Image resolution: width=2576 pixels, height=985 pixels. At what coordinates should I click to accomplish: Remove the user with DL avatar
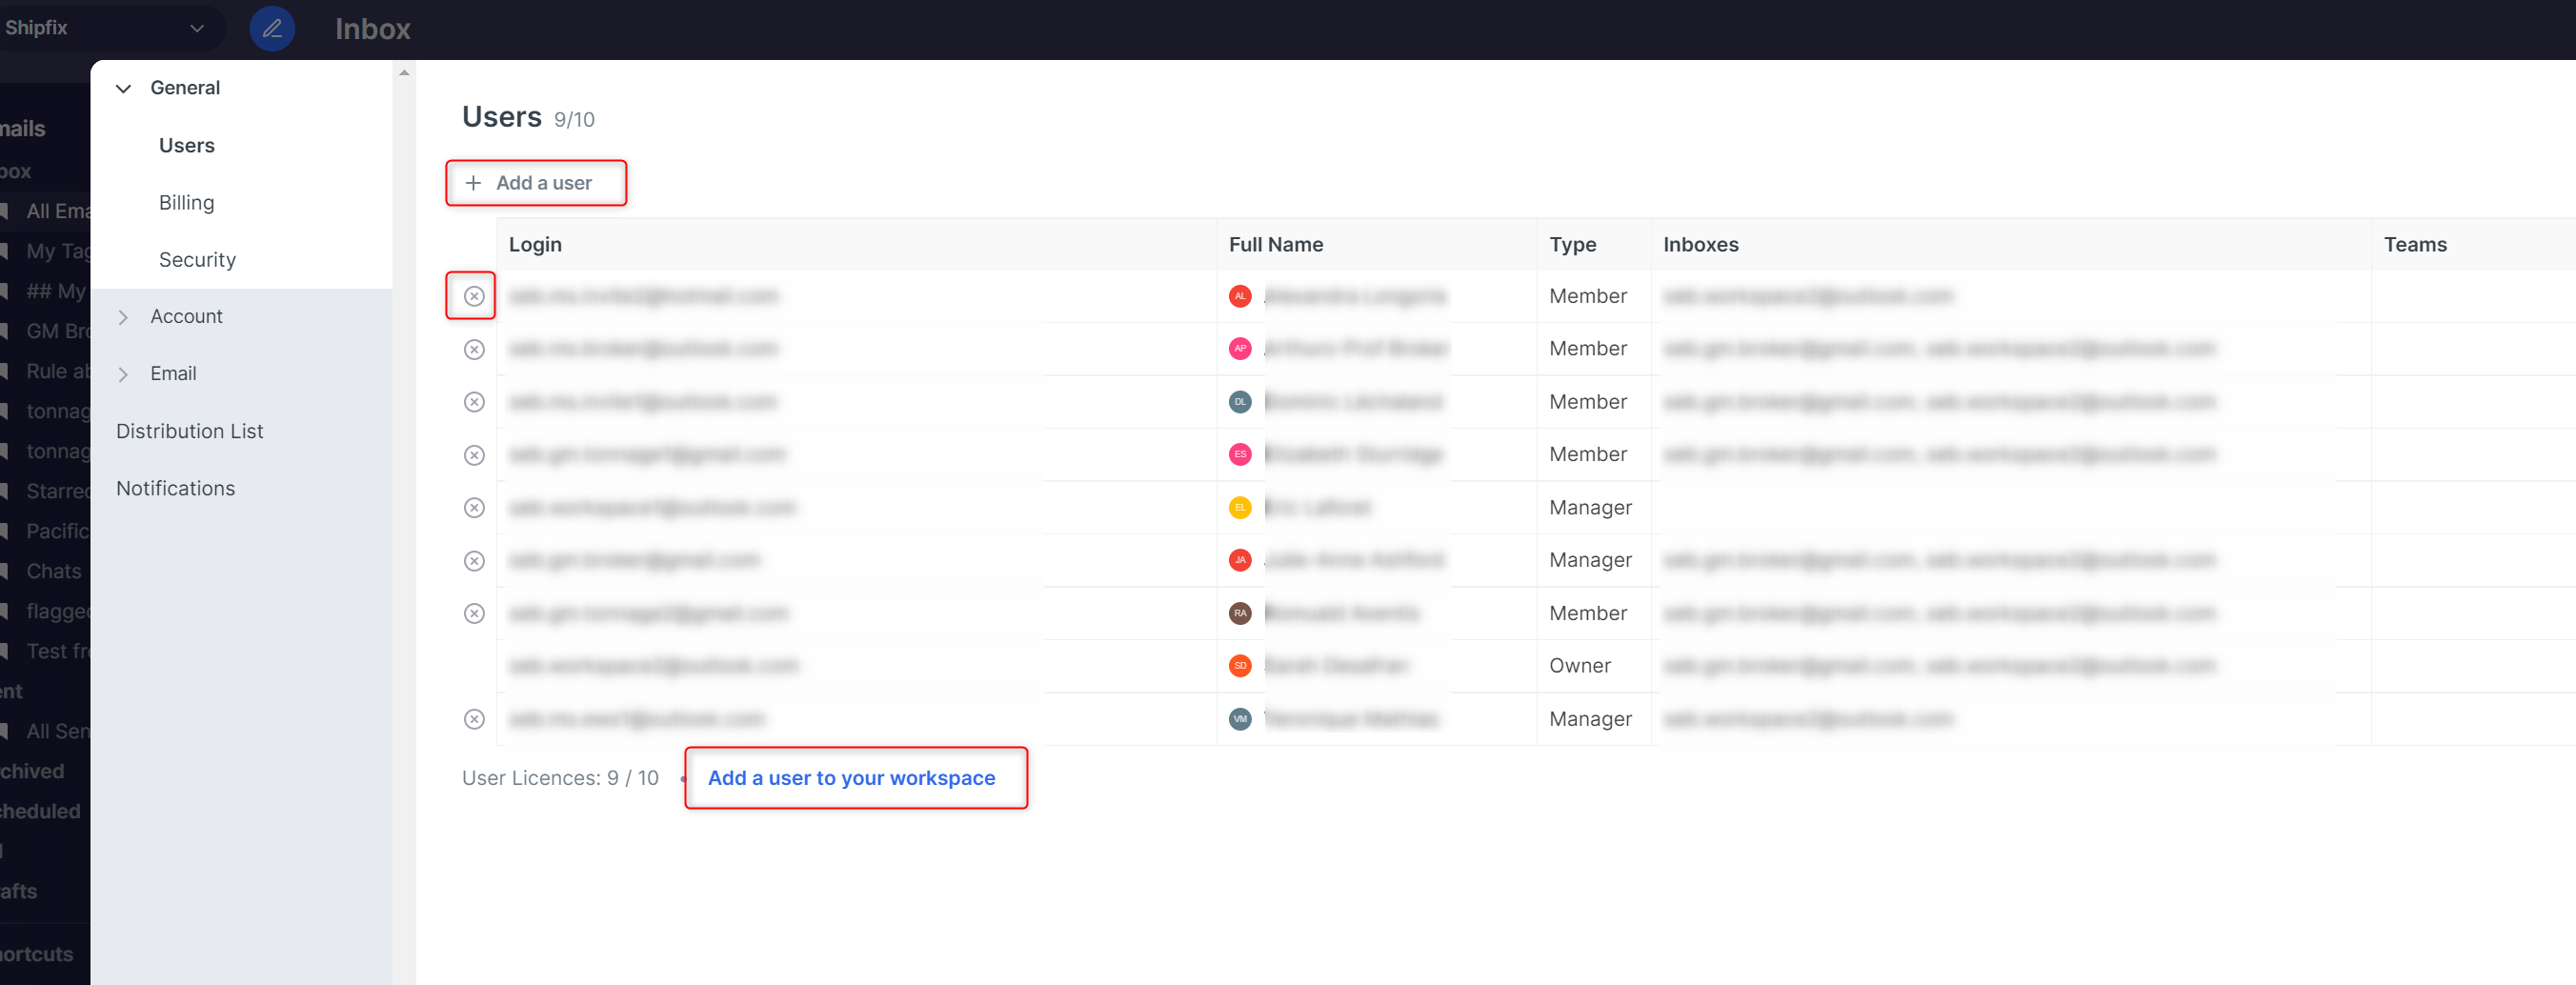pos(474,402)
